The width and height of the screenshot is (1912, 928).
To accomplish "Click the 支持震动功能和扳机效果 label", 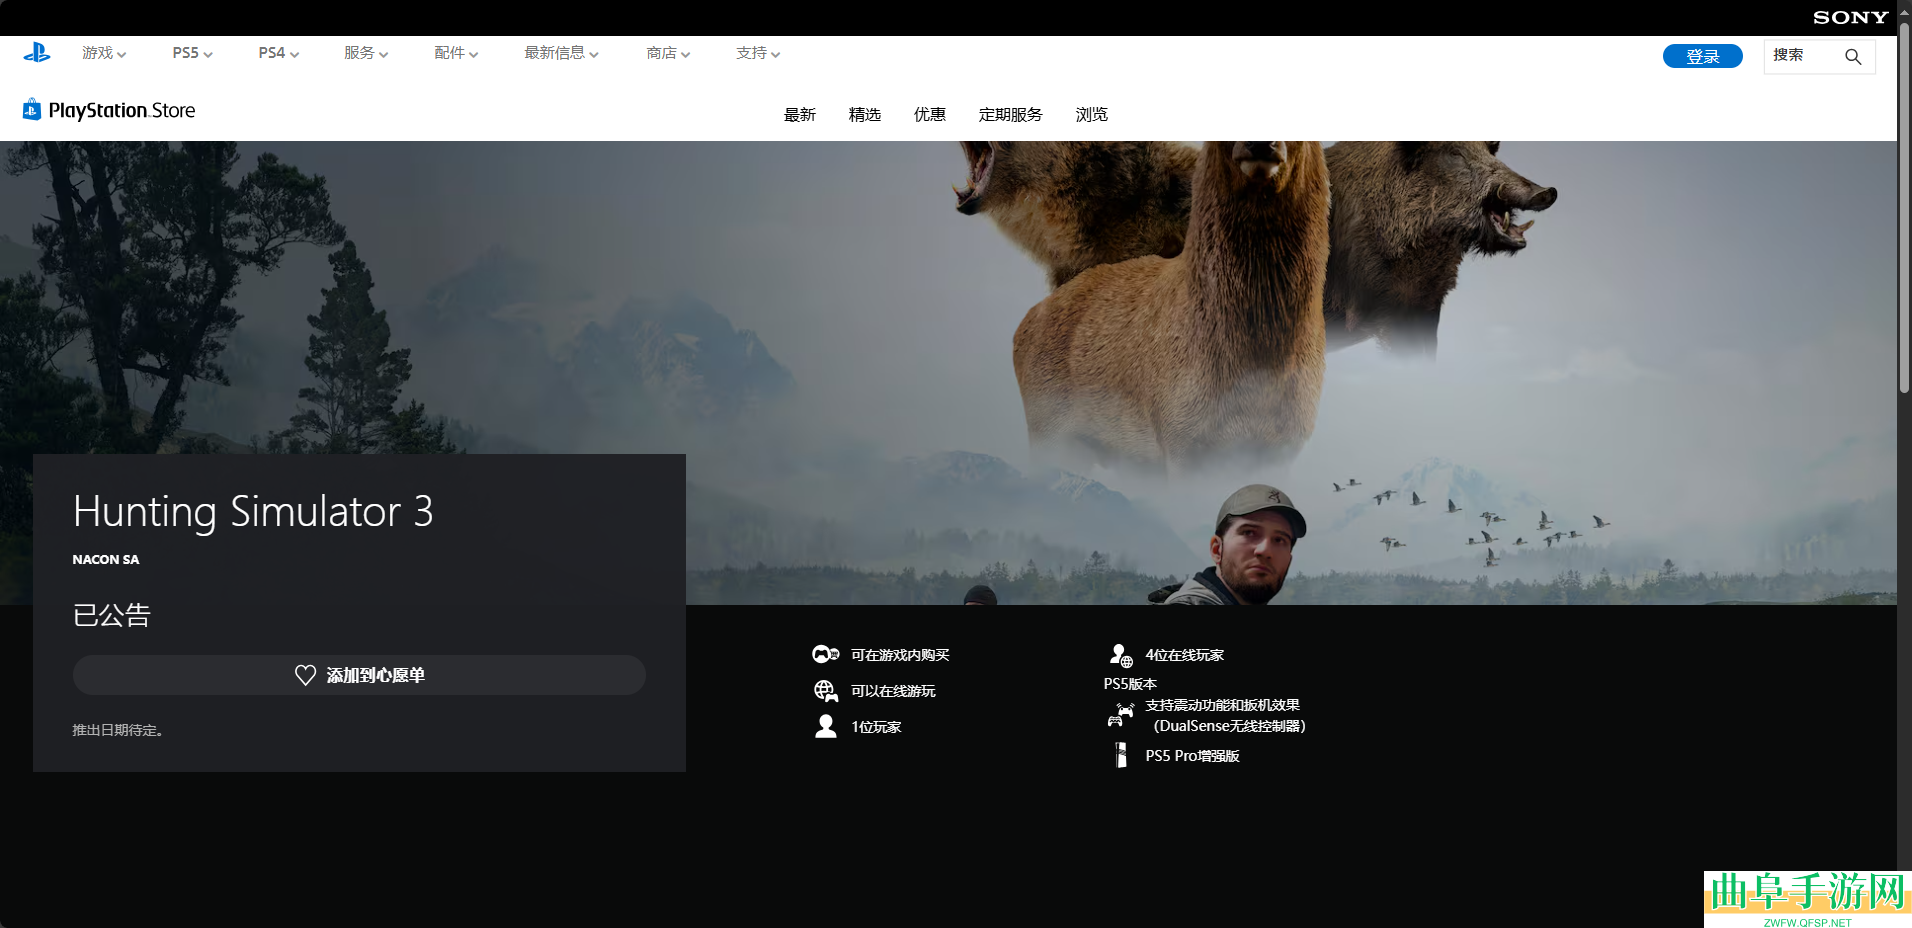I will click(x=1222, y=705).
